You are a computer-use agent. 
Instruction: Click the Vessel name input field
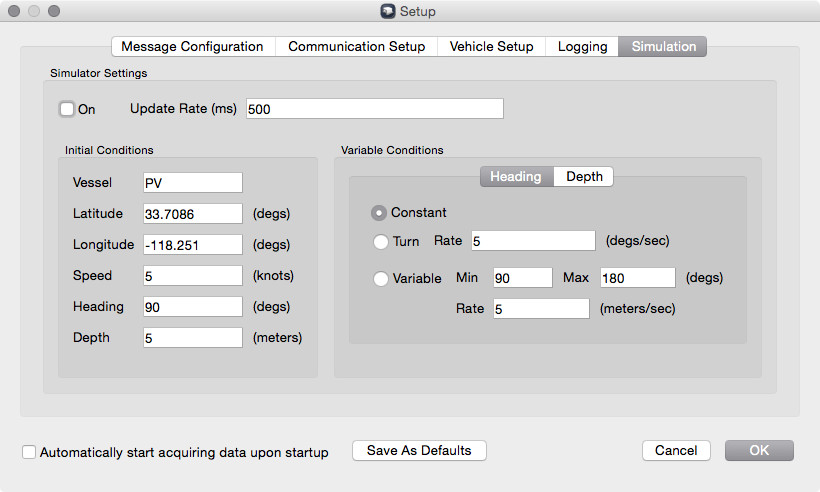pos(193,182)
